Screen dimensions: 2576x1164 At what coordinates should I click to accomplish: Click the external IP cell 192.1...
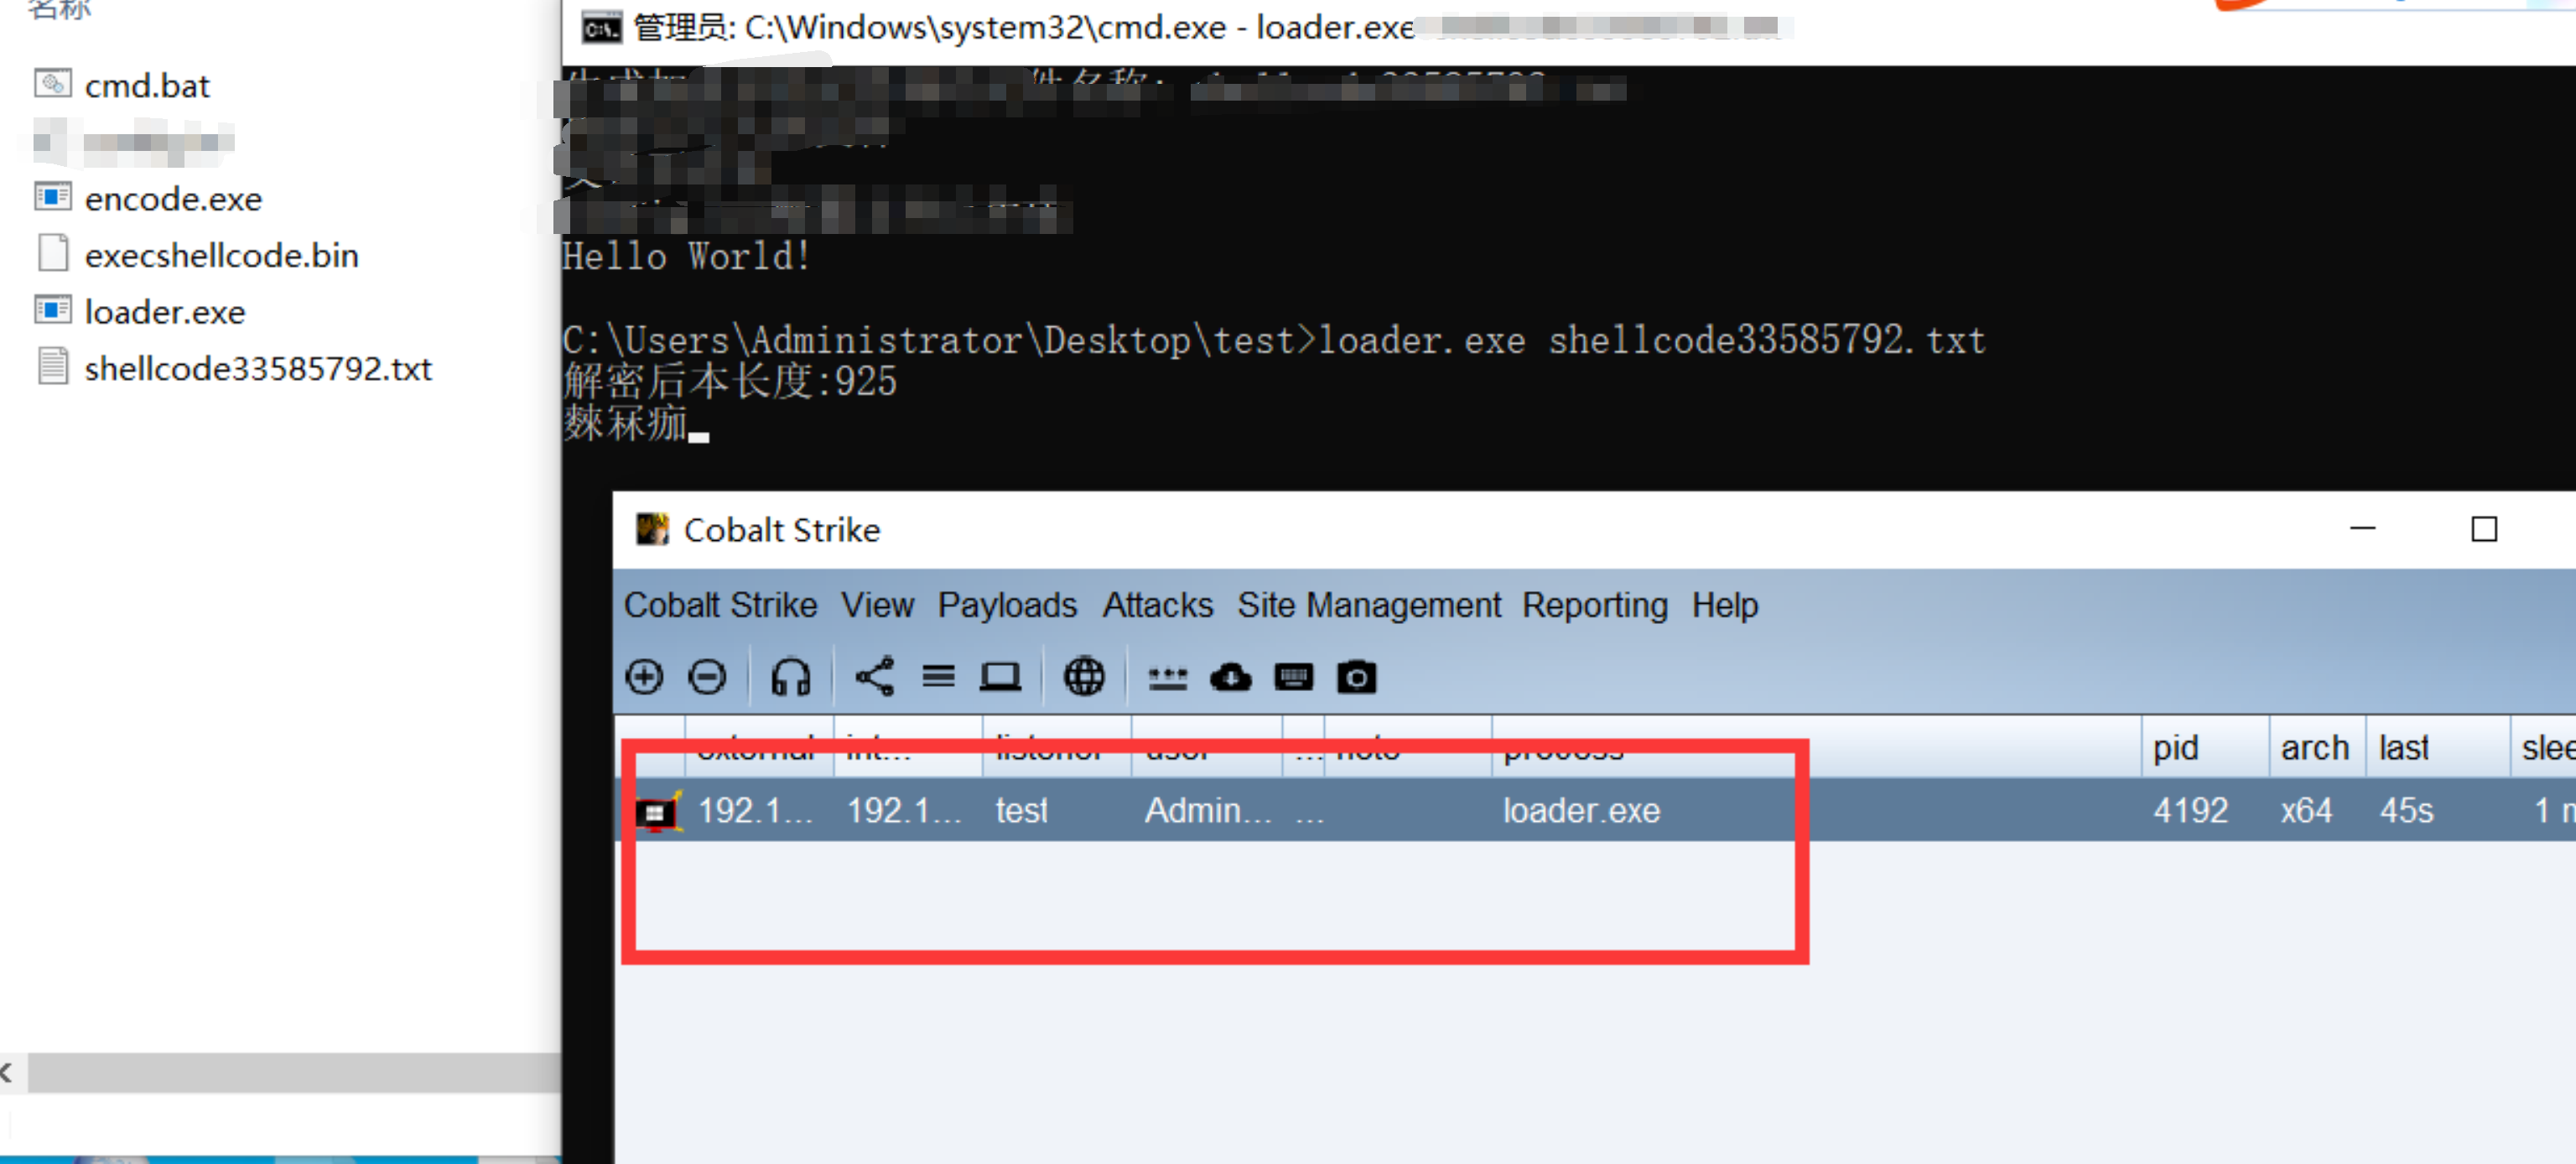[755, 810]
